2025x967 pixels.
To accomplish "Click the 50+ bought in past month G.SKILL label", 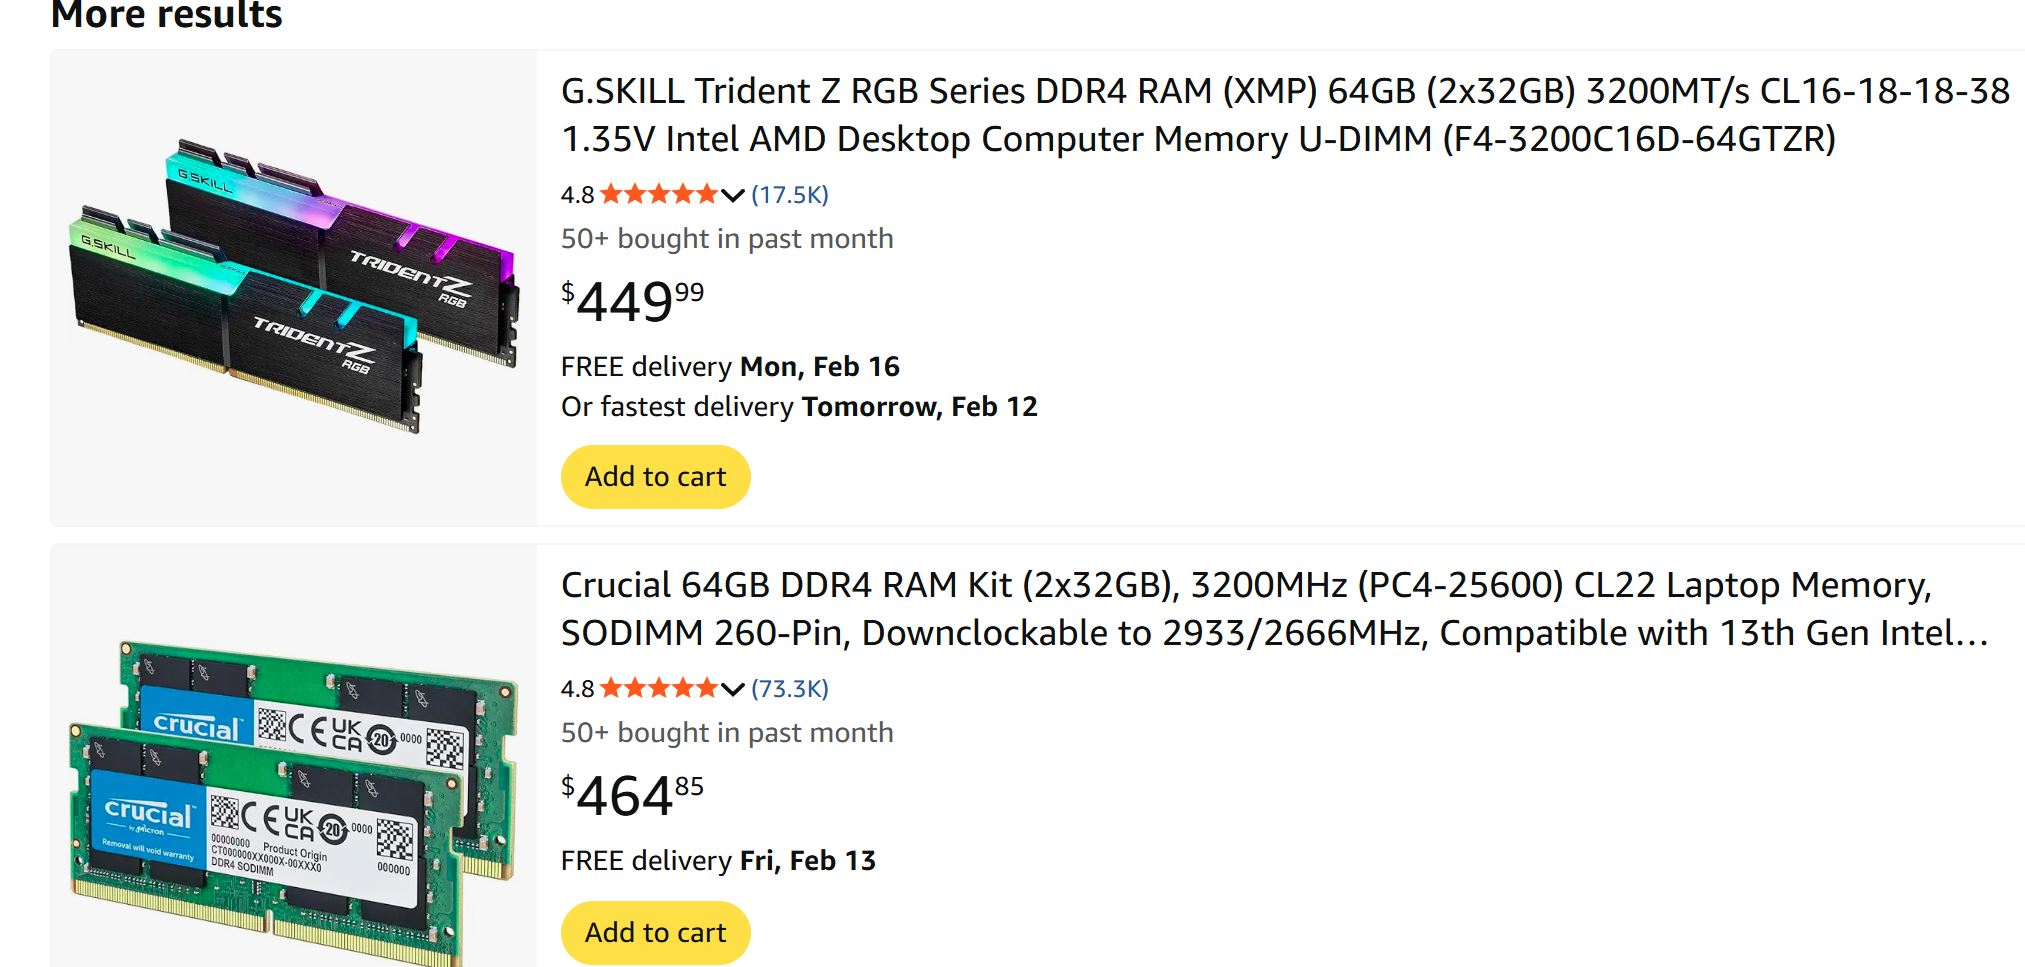I will [727, 238].
